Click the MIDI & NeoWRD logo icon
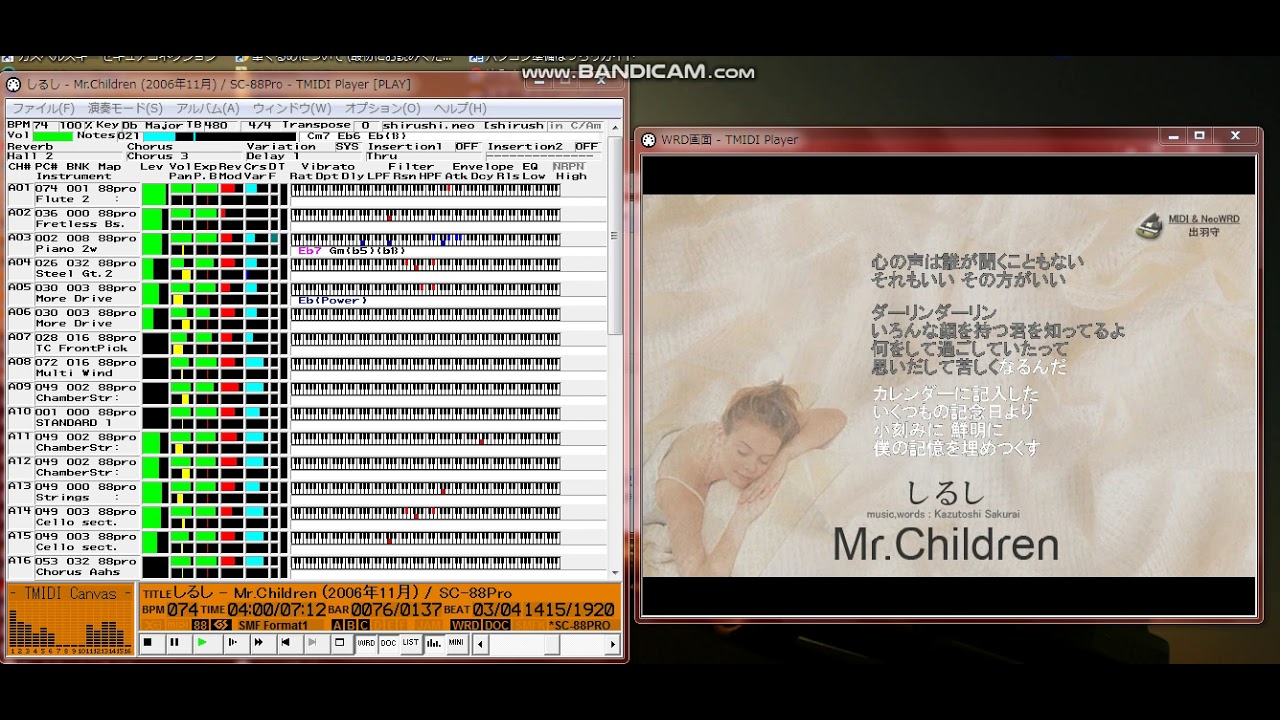Screen dimensions: 1280x720 1149,227
